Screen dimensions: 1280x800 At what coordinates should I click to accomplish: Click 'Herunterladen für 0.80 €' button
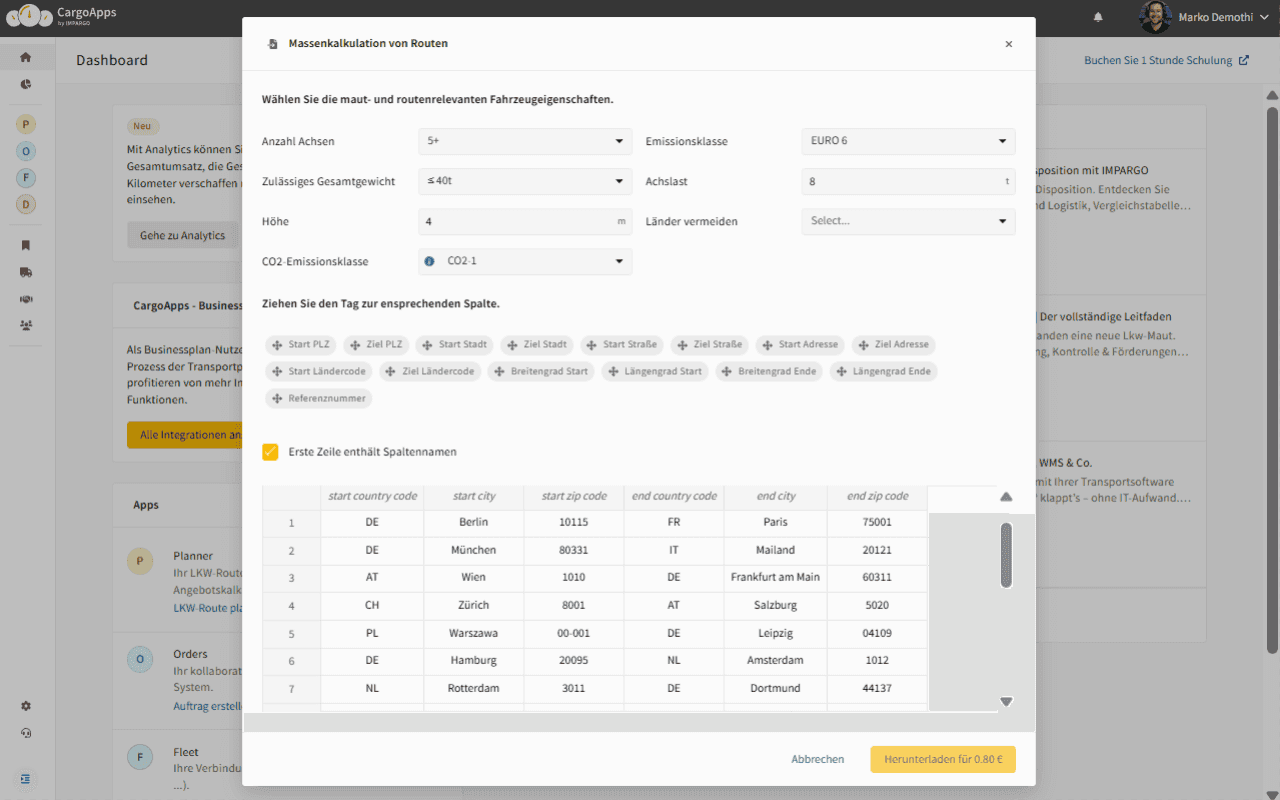point(942,760)
